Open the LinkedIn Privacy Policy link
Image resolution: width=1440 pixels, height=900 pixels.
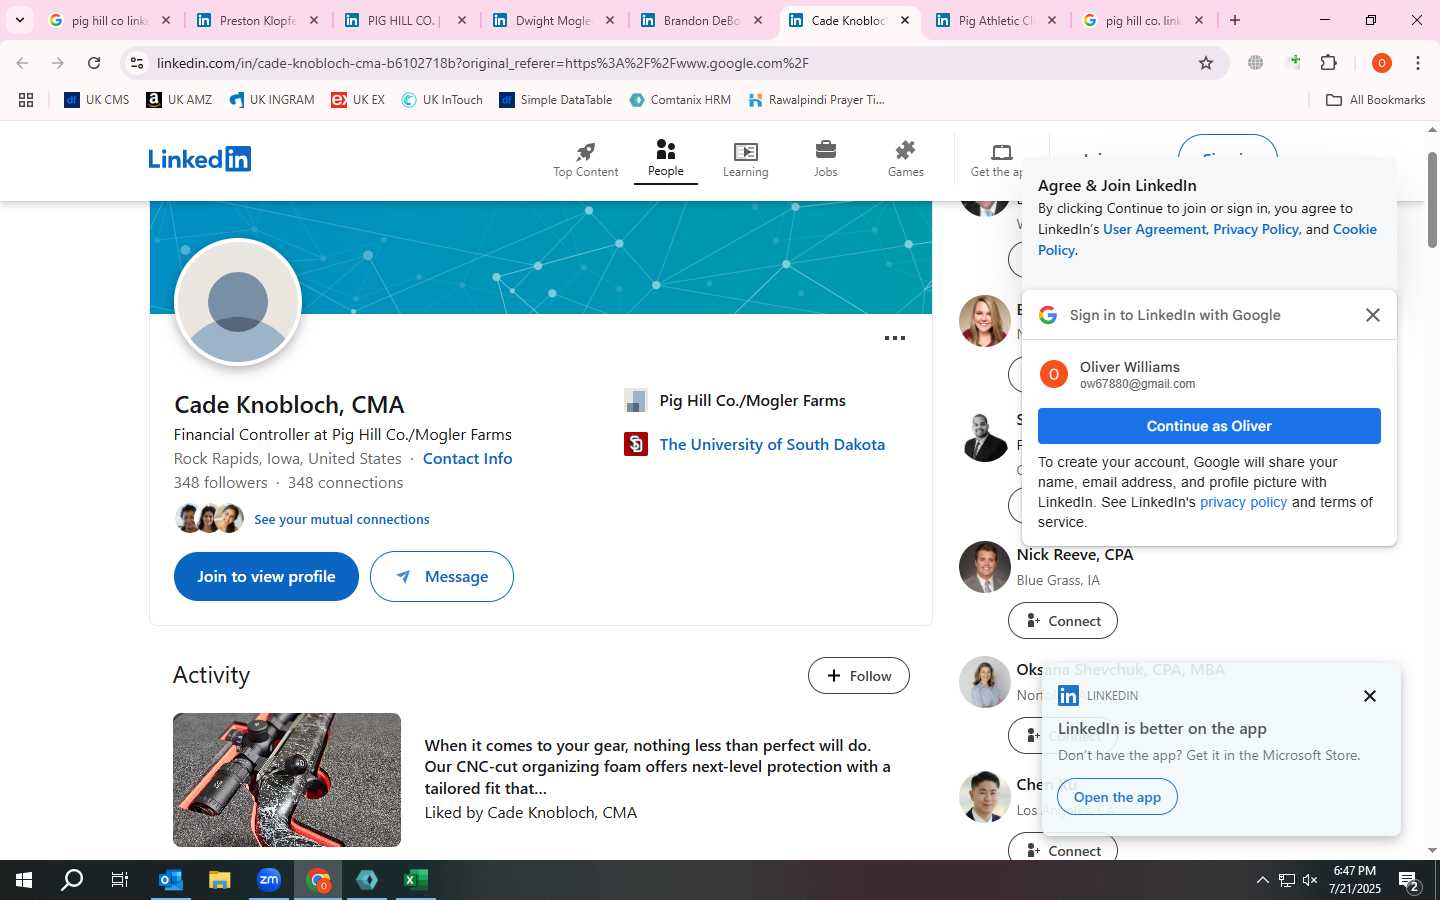coord(1255,229)
